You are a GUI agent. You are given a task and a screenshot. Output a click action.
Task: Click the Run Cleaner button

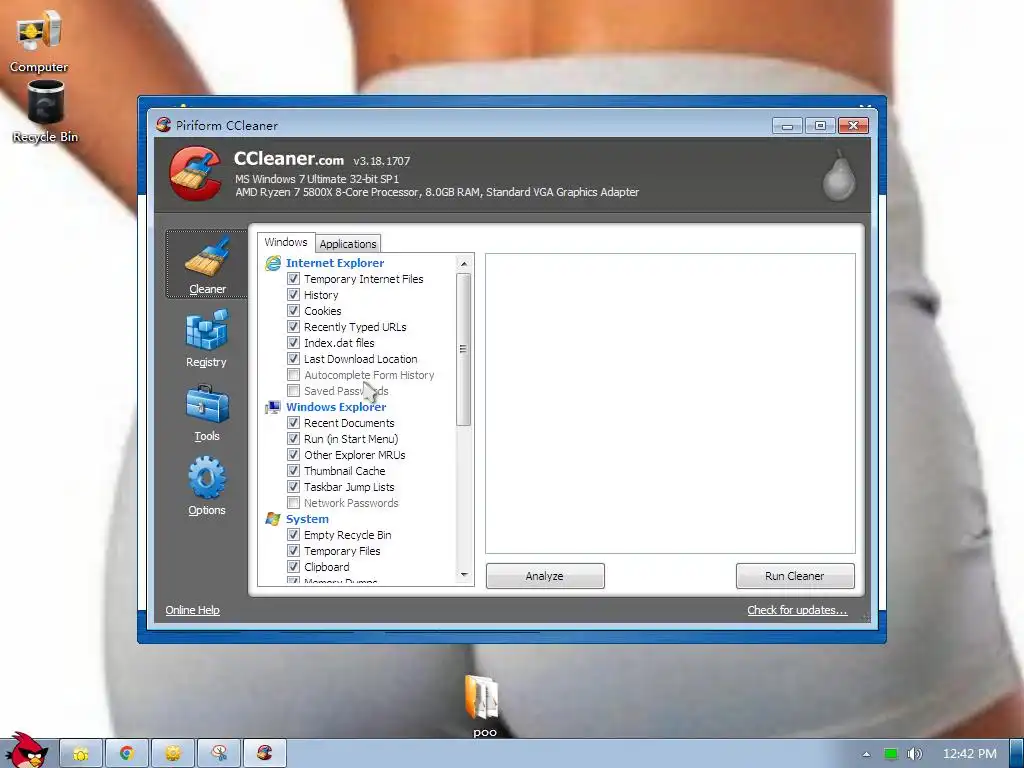pyautogui.click(x=795, y=576)
